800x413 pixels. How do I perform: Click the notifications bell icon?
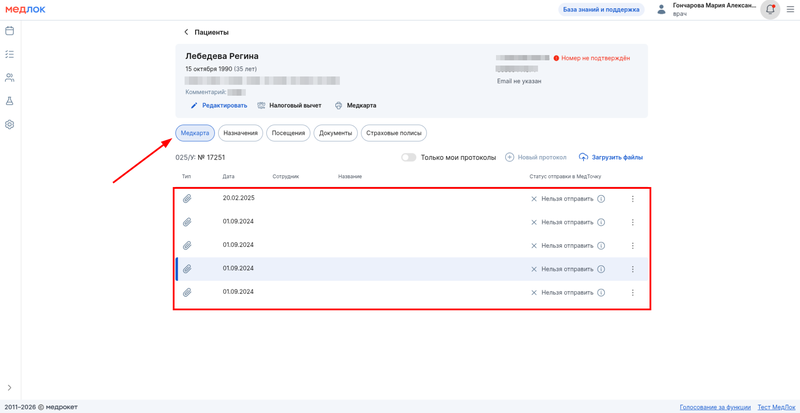770,10
